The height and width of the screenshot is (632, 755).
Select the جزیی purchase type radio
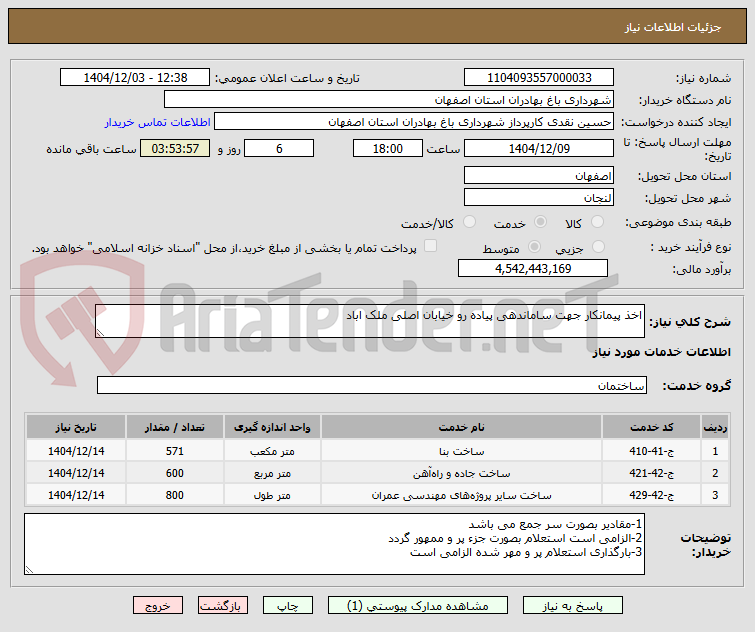[598, 247]
